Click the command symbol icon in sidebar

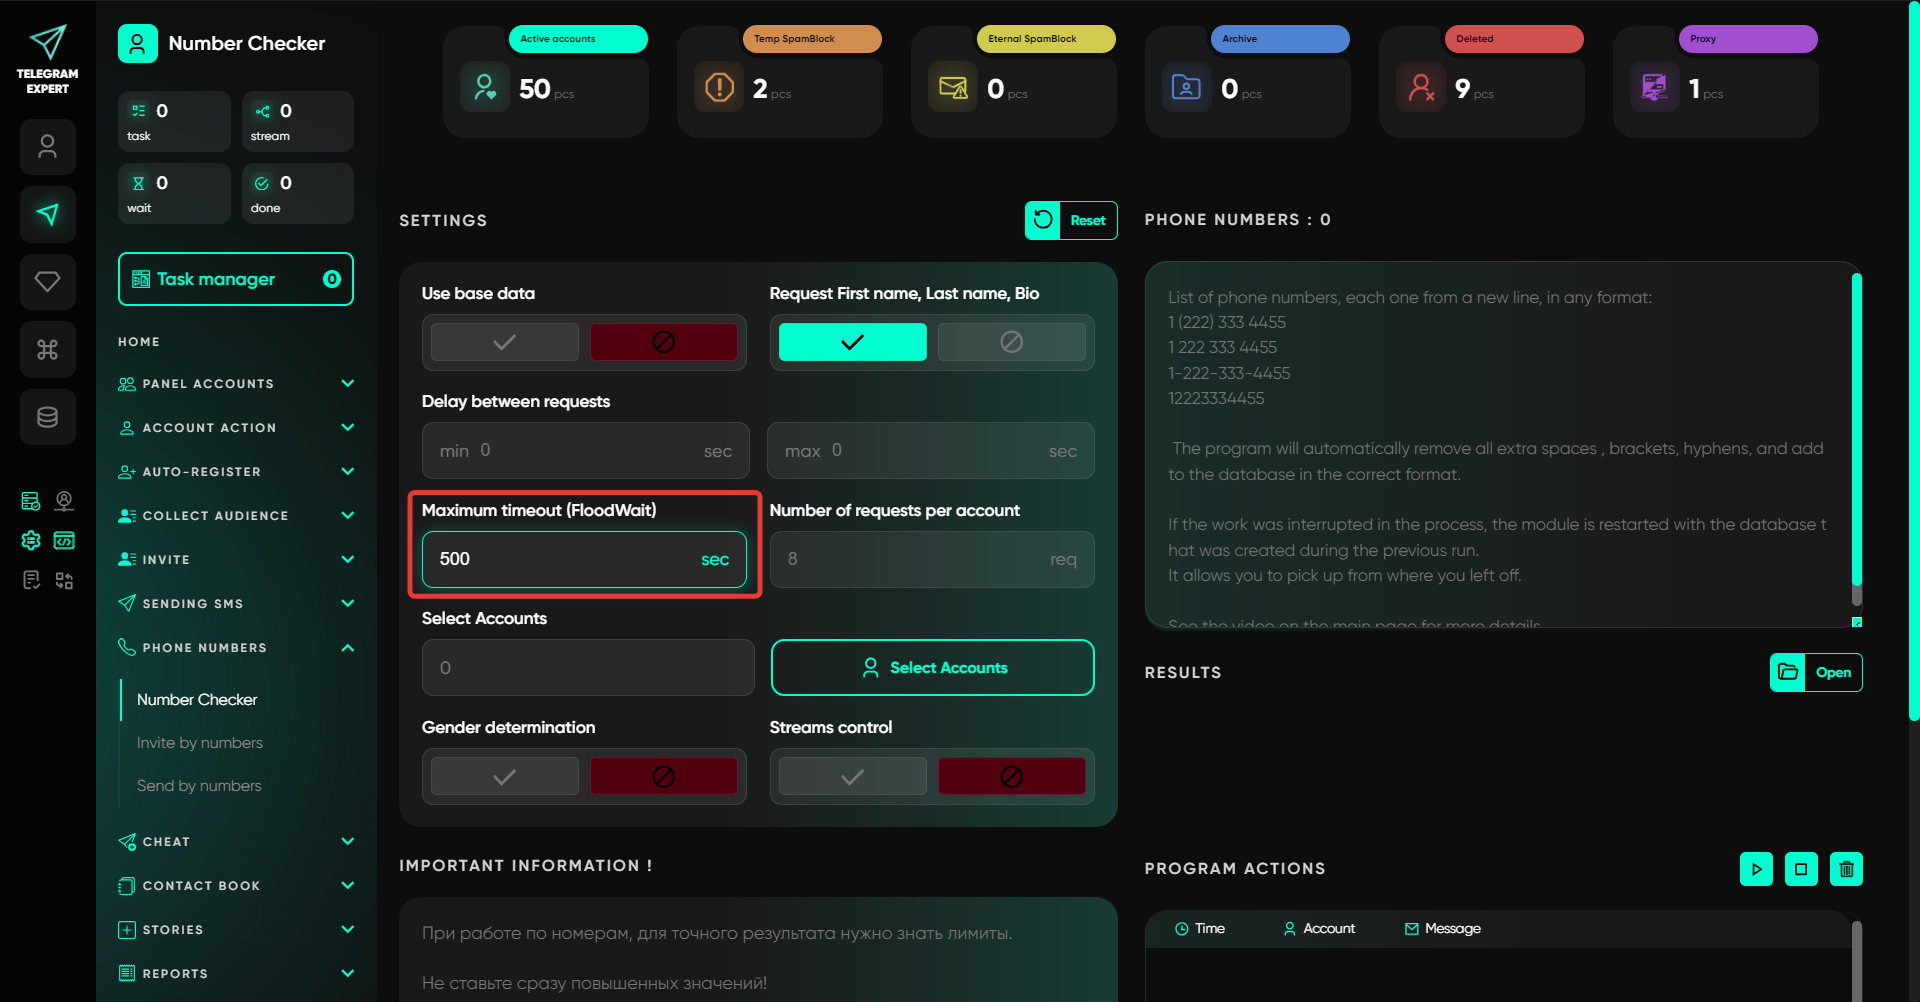pyautogui.click(x=47, y=349)
